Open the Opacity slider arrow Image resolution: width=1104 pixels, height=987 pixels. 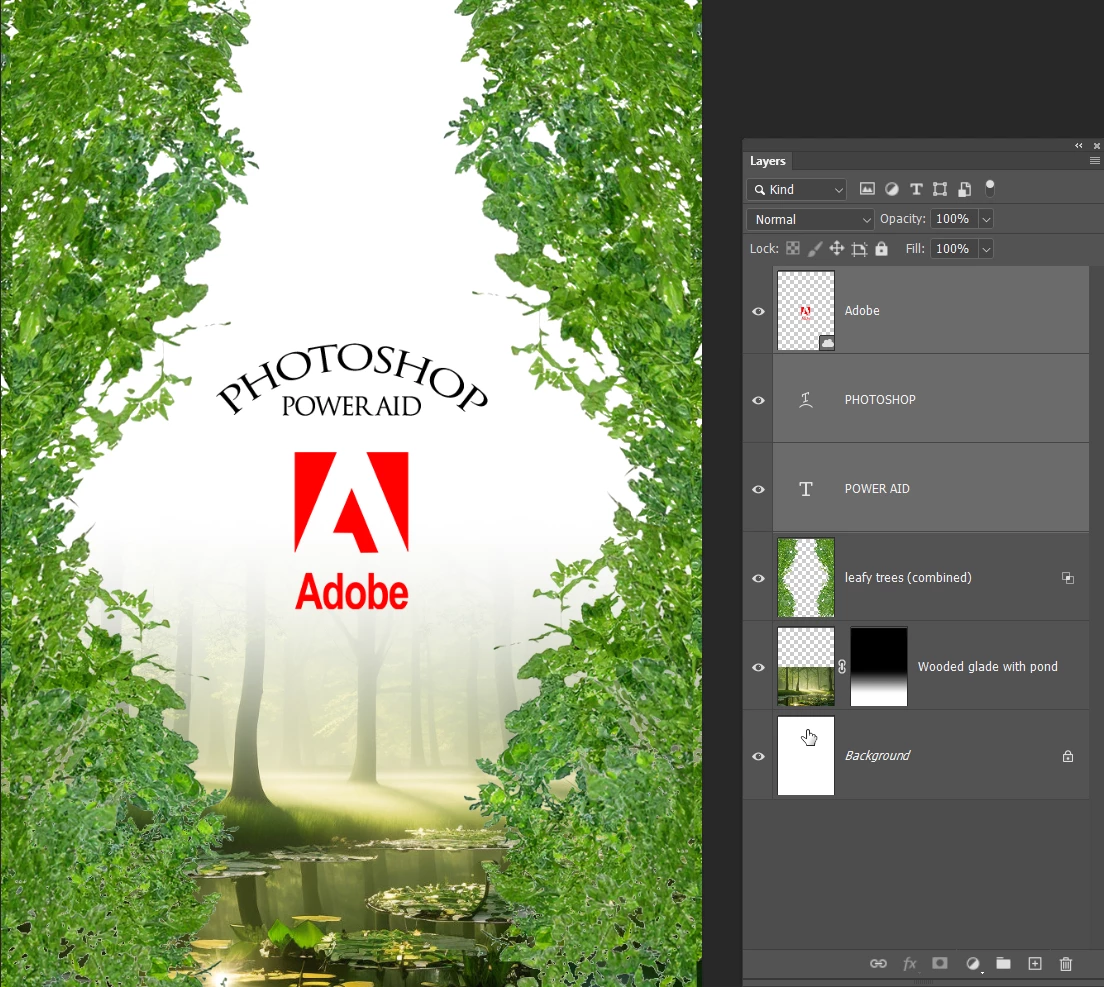[986, 220]
